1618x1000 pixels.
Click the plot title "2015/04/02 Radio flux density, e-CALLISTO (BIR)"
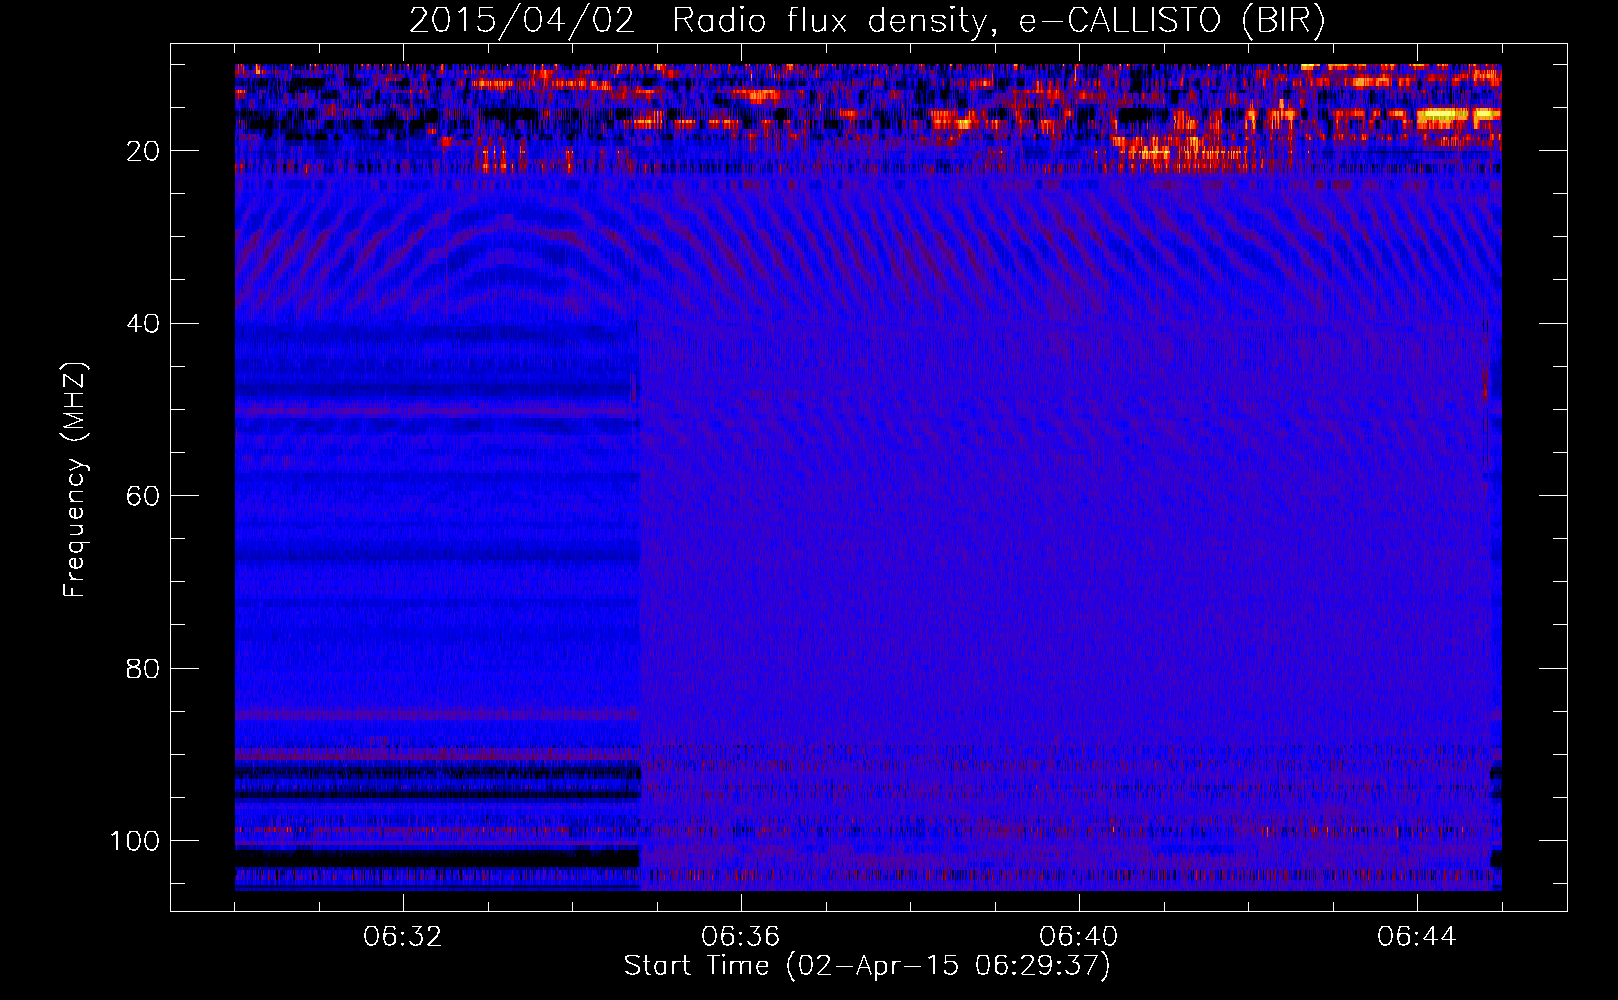pyautogui.click(x=867, y=20)
